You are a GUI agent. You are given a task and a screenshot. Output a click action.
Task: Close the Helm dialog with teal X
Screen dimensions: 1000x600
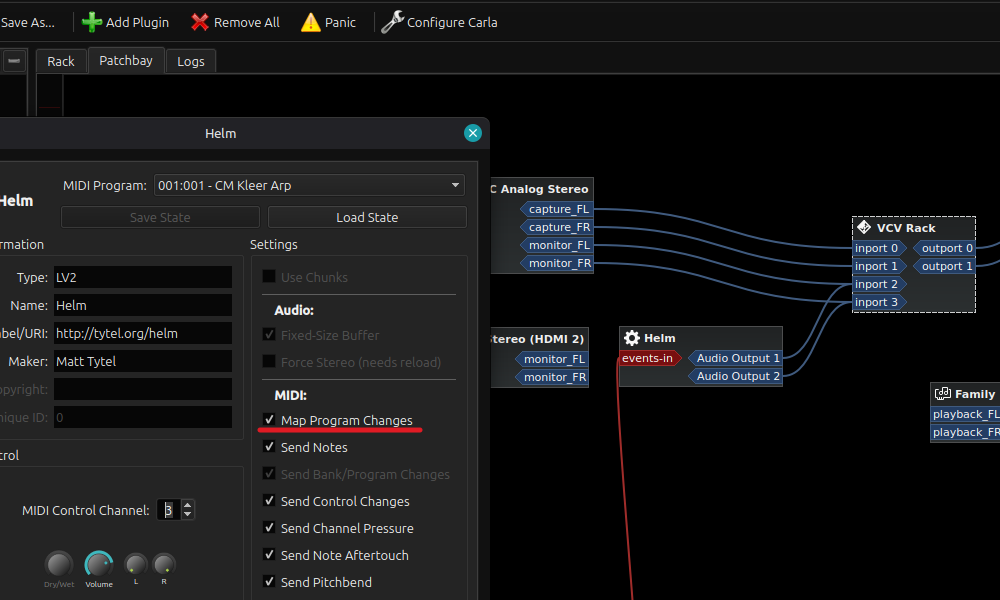pos(473,133)
